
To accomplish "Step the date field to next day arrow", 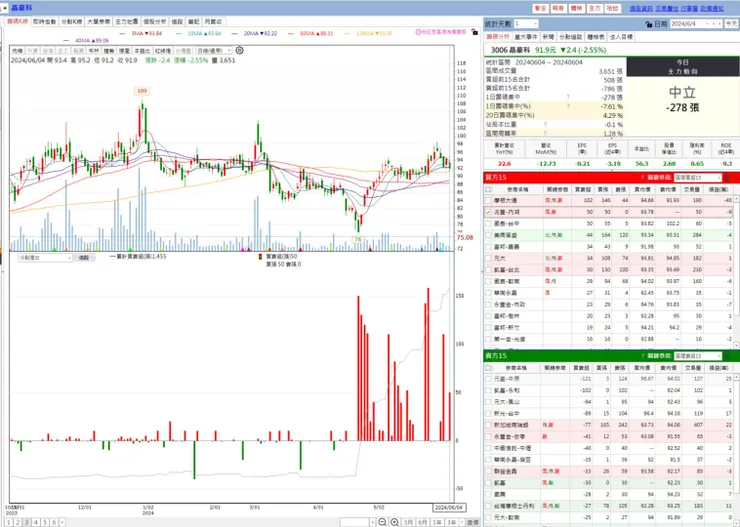I will (720, 24).
